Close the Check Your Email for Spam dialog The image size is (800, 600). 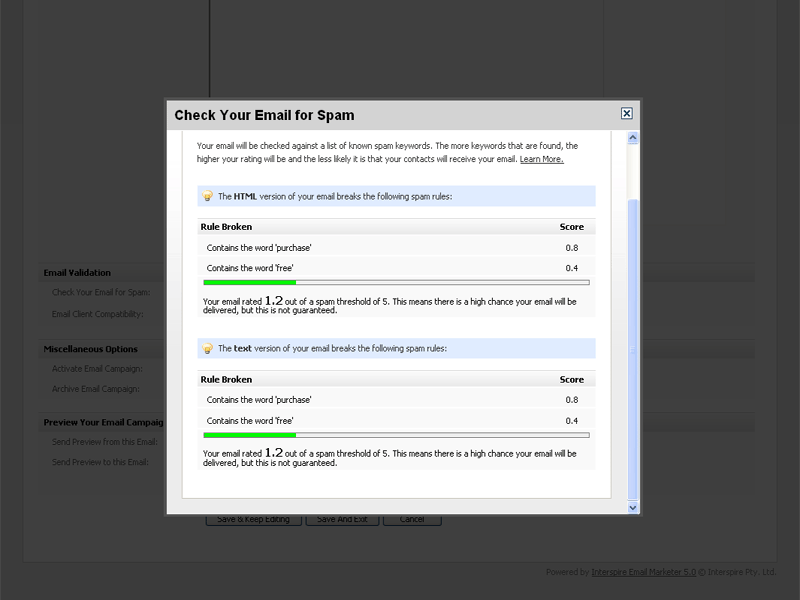(x=626, y=114)
